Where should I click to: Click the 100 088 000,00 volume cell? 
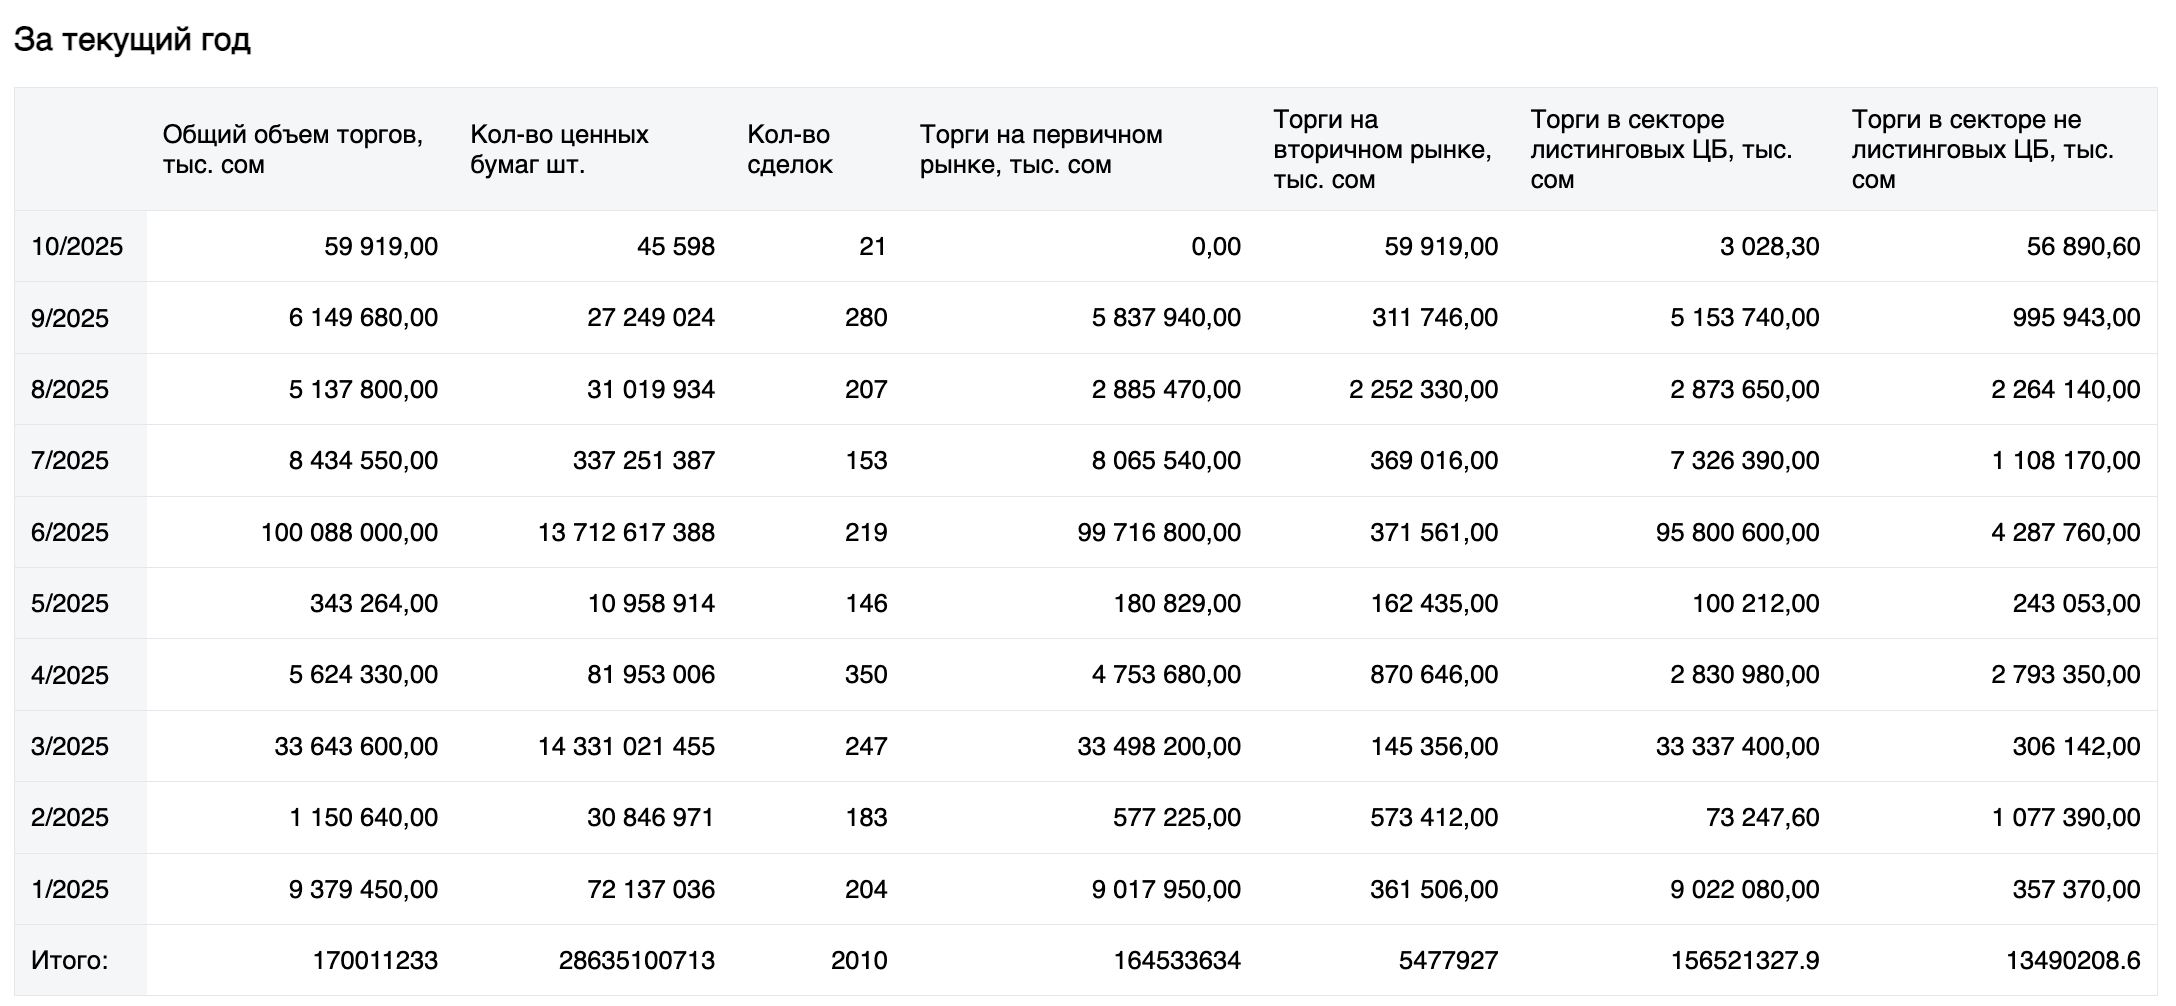tap(349, 532)
